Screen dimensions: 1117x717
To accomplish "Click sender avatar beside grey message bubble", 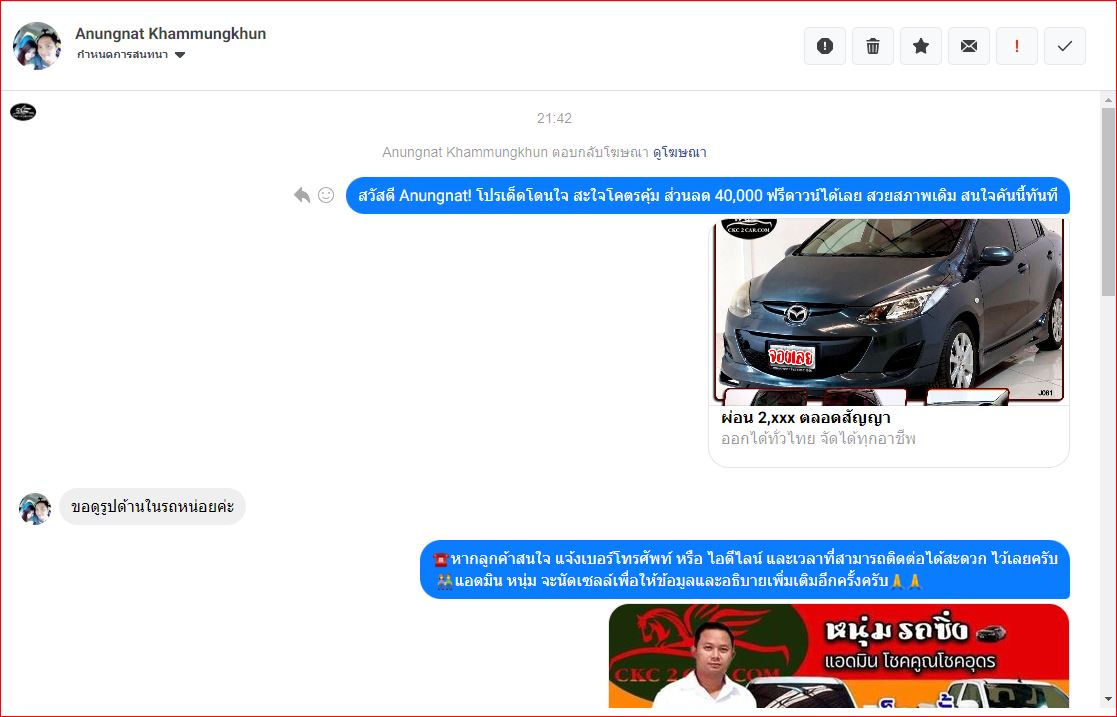I will click(x=35, y=509).
